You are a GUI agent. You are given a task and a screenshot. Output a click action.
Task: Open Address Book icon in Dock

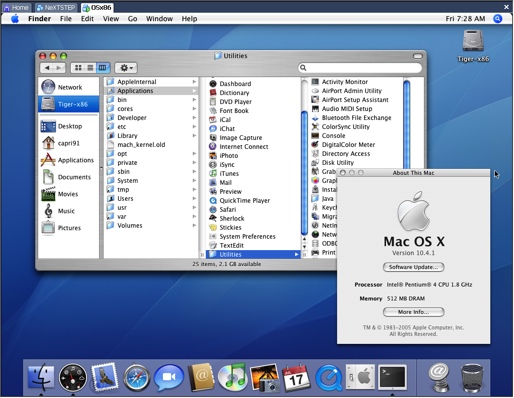[201, 377]
